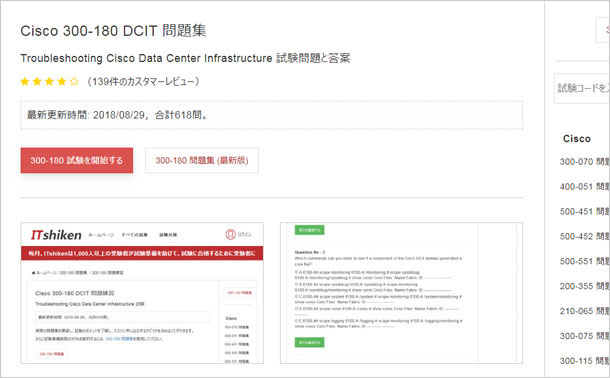610x378 pixels.
Task: Open the 300-075 問題集 sidebar link
Action: (585, 336)
